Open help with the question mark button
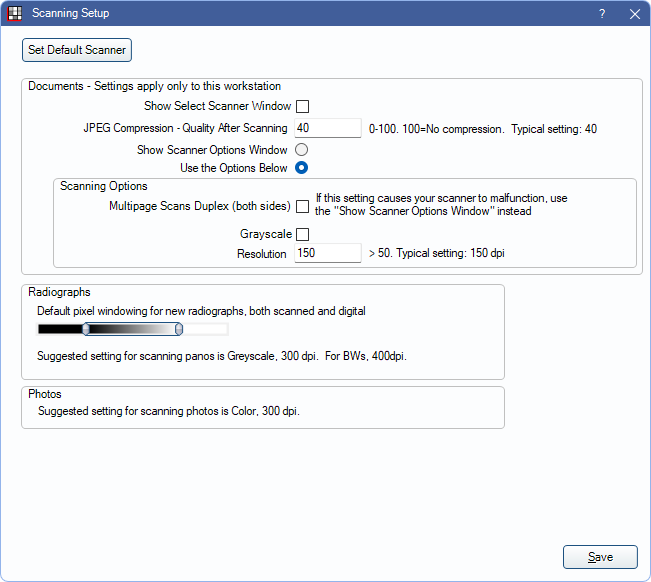 click(602, 14)
